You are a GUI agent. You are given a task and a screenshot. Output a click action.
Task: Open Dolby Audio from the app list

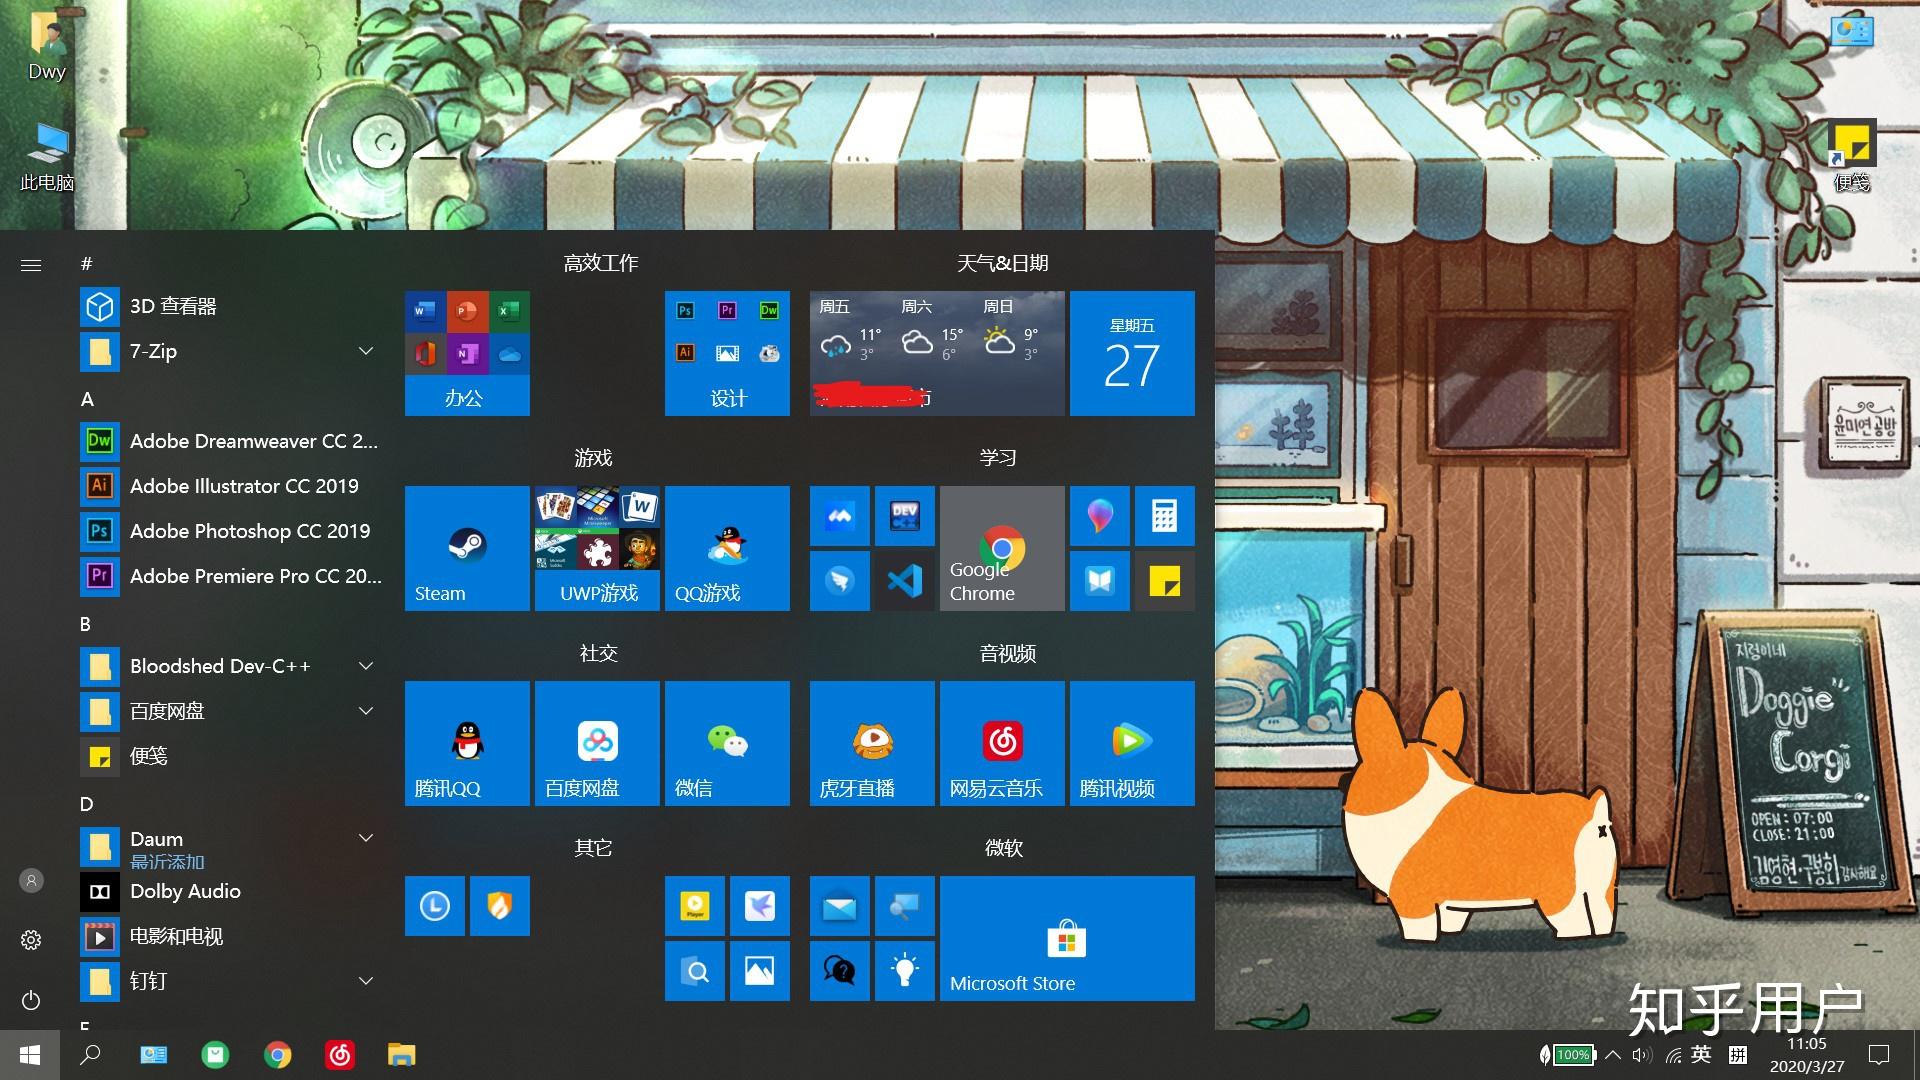point(232,891)
